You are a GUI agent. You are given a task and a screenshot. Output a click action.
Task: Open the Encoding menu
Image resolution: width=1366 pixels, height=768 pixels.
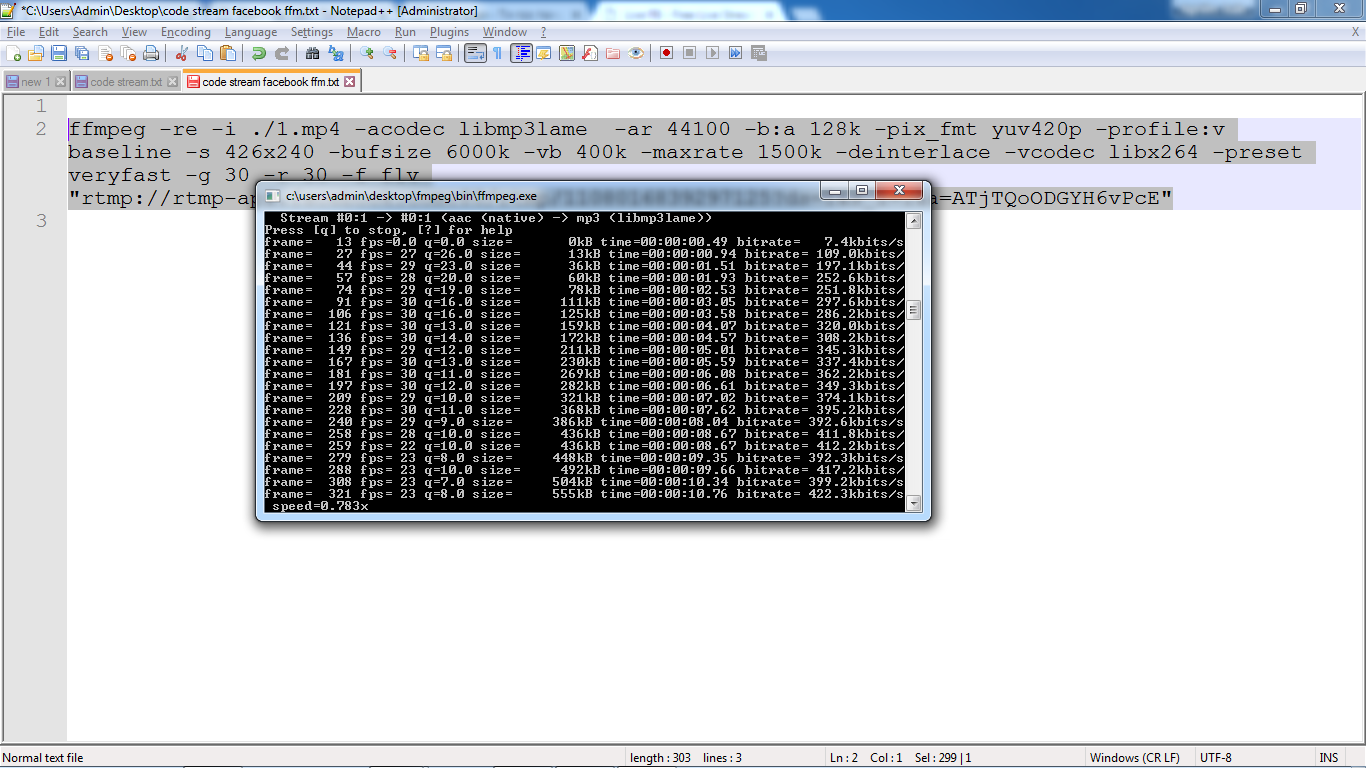pyautogui.click(x=186, y=32)
